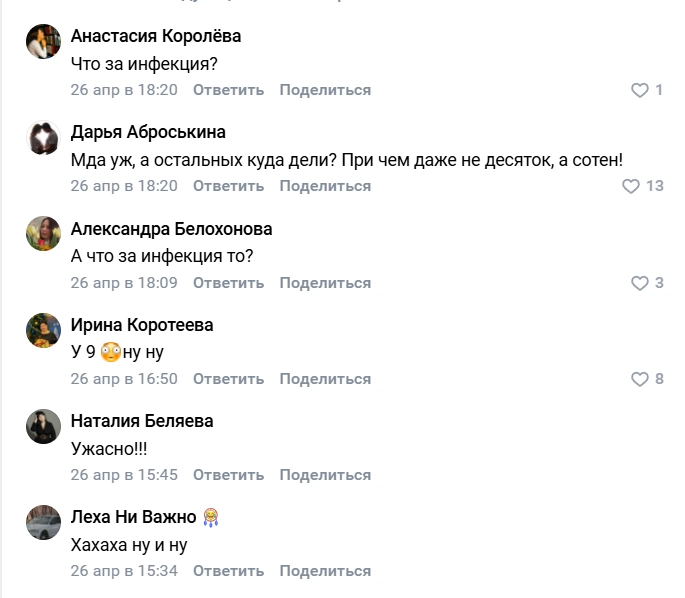Open Наталия Беляева's profile name link

tap(142, 421)
